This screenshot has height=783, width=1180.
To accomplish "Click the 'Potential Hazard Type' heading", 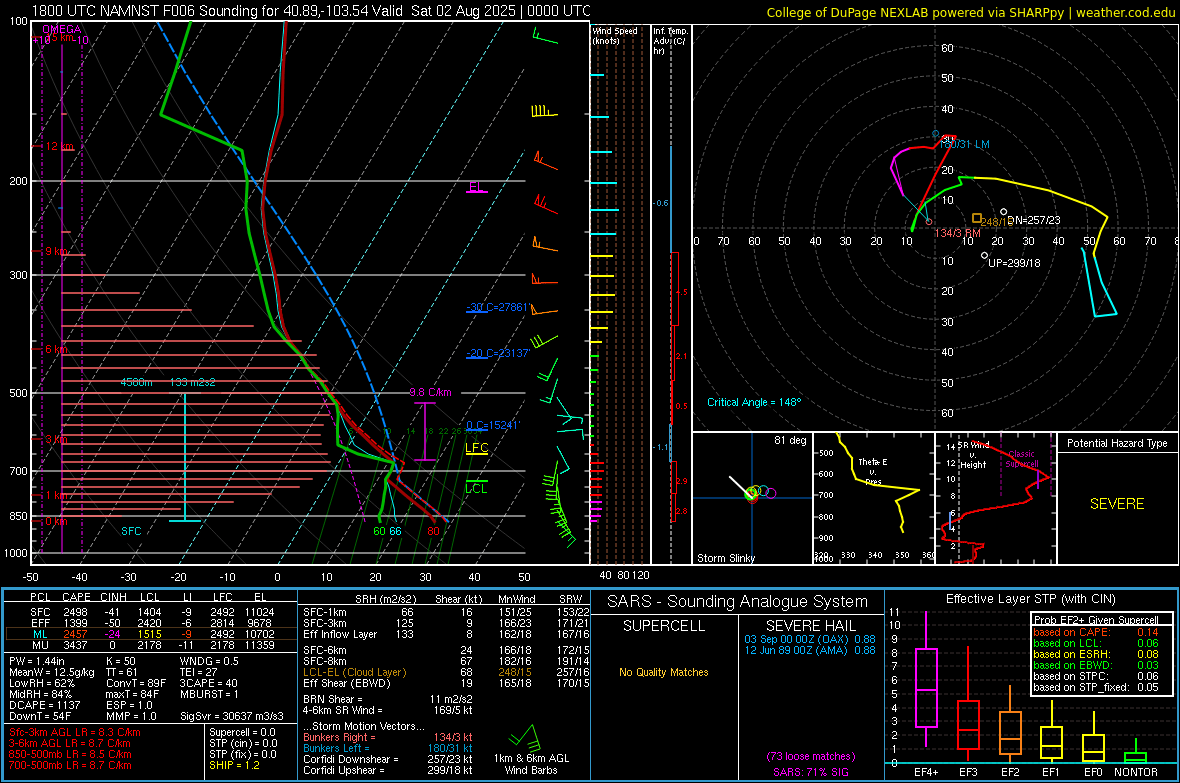I will (x=1117, y=443).
